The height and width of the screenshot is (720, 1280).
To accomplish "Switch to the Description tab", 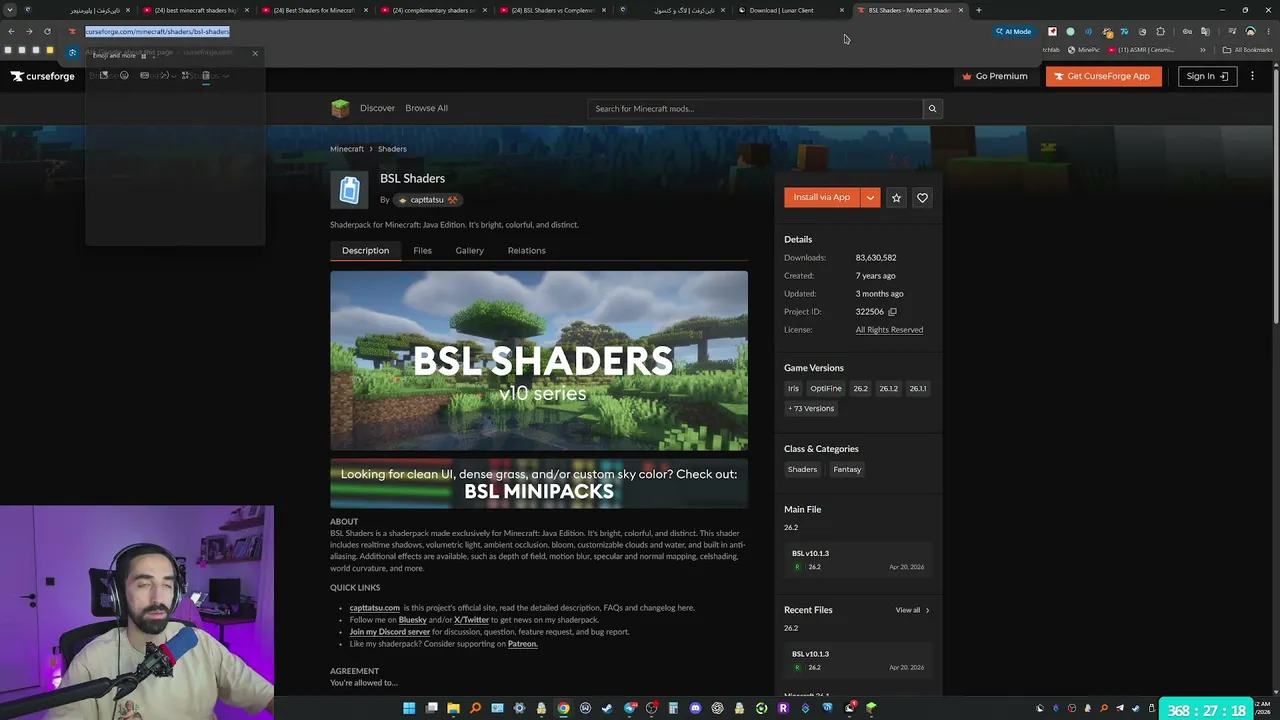I will [365, 251].
